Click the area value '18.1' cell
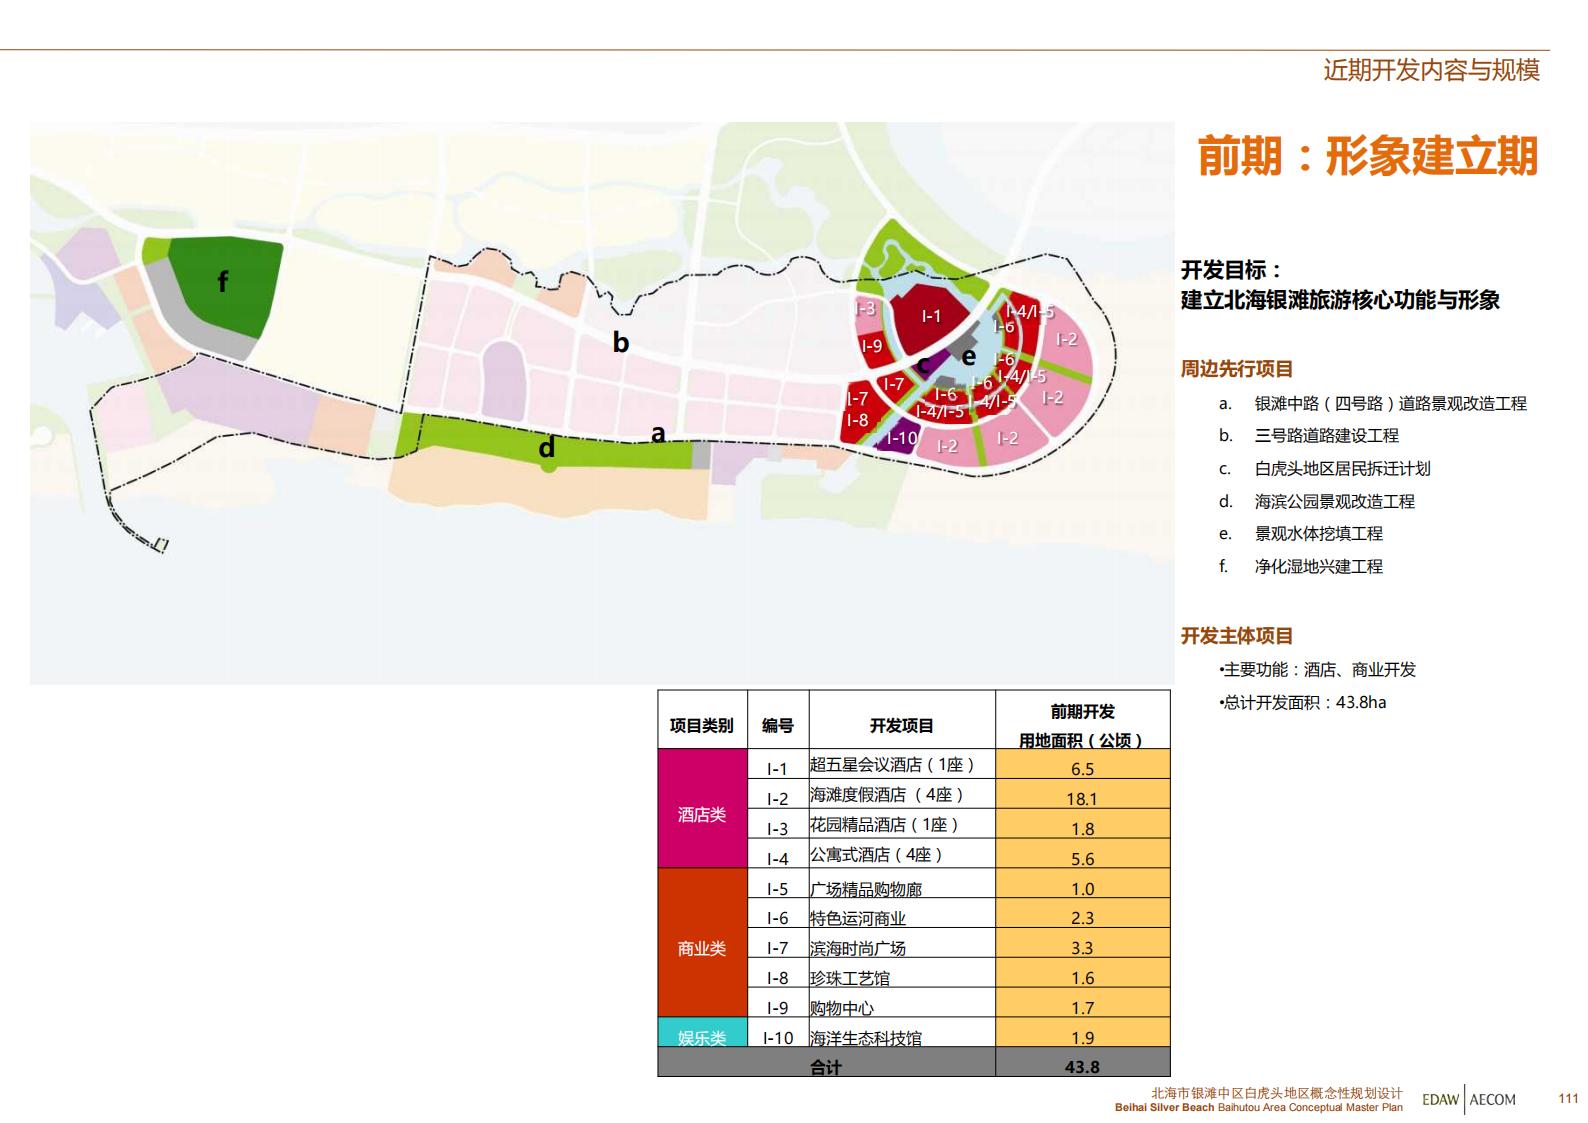This screenshot has width=1588, height=1123. [x=1083, y=795]
